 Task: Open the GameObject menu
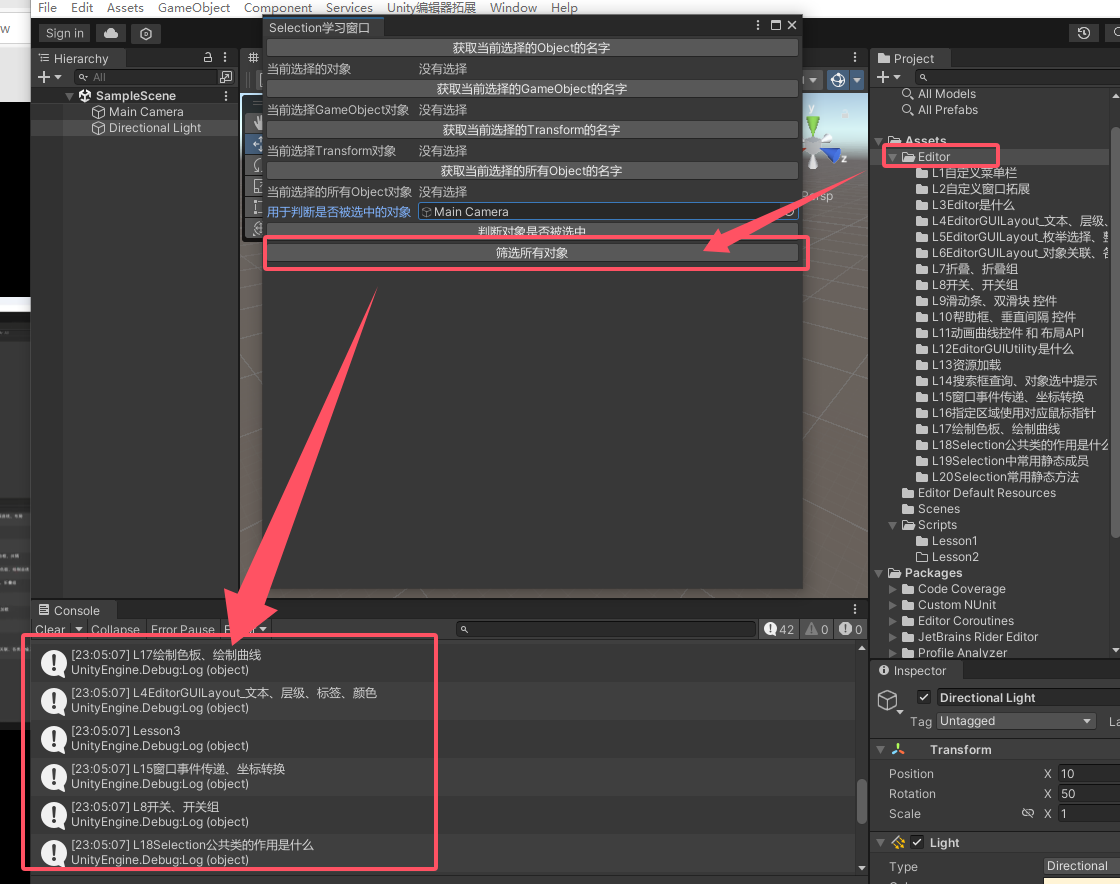pyautogui.click(x=194, y=8)
